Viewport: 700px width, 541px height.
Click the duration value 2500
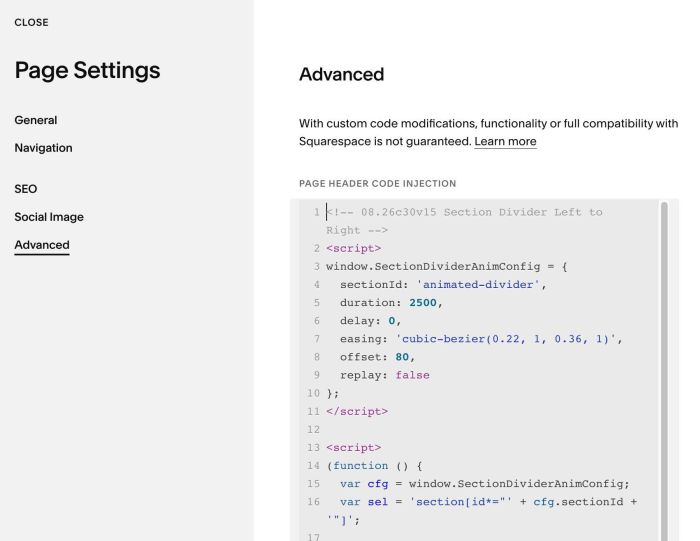423,303
